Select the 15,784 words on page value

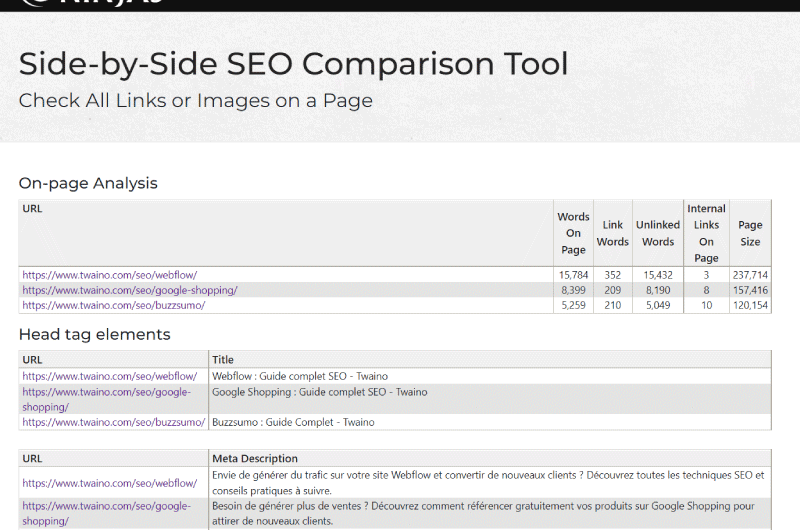click(x=573, y=275)
